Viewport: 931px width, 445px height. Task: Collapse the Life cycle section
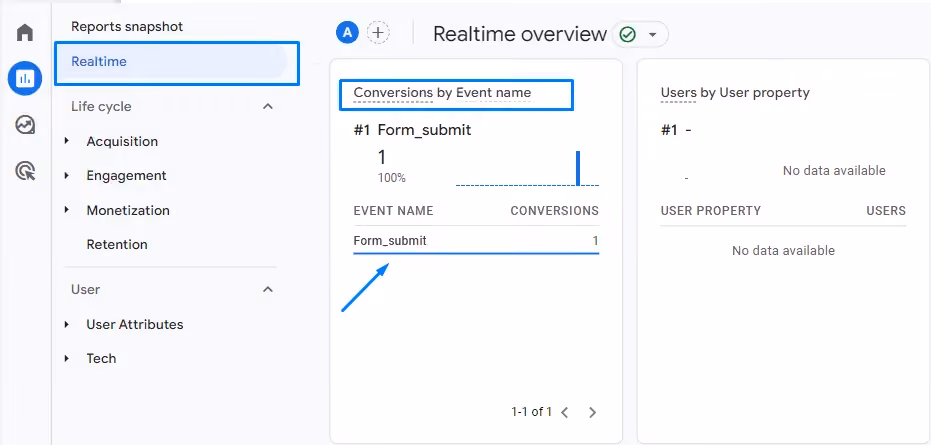tap(268, 107)
